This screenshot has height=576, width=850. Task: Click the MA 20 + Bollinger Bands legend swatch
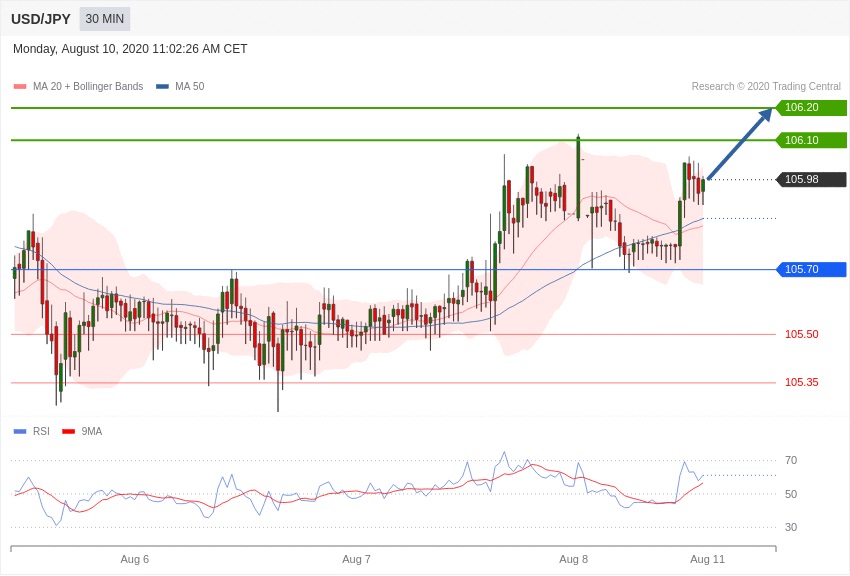(20, 87)
